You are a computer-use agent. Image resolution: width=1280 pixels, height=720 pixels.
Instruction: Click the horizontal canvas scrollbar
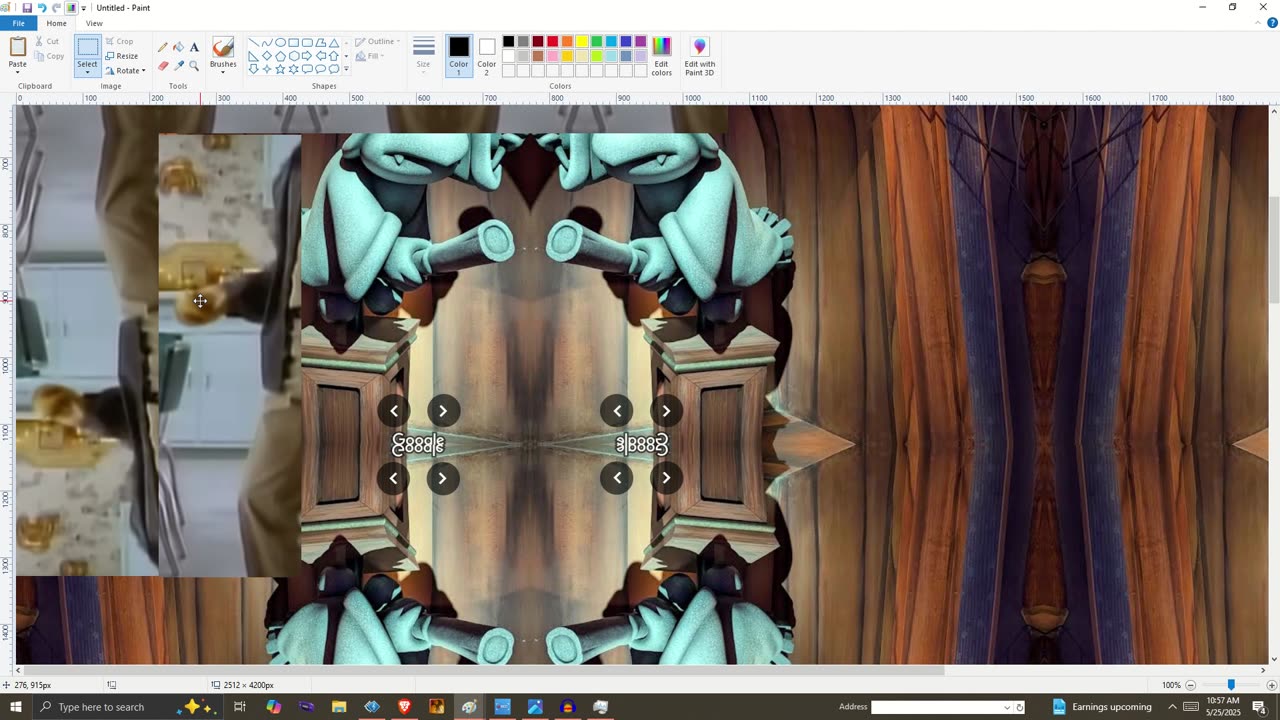coord(485,670)
